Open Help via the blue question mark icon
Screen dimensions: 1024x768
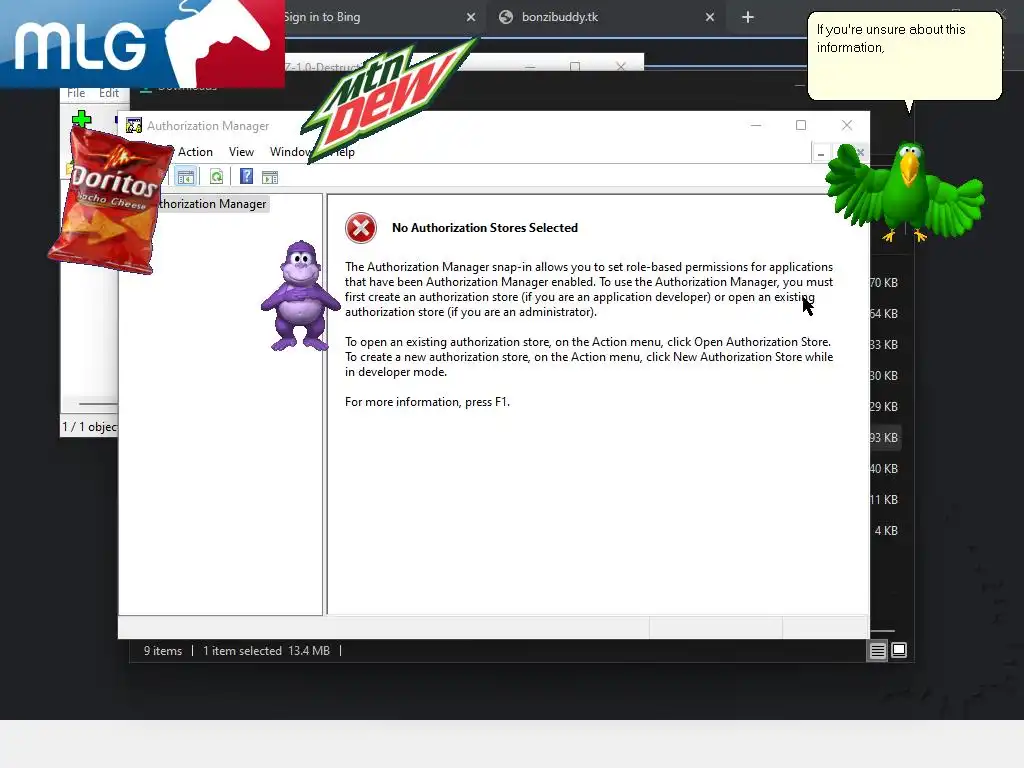click(246, 176)
